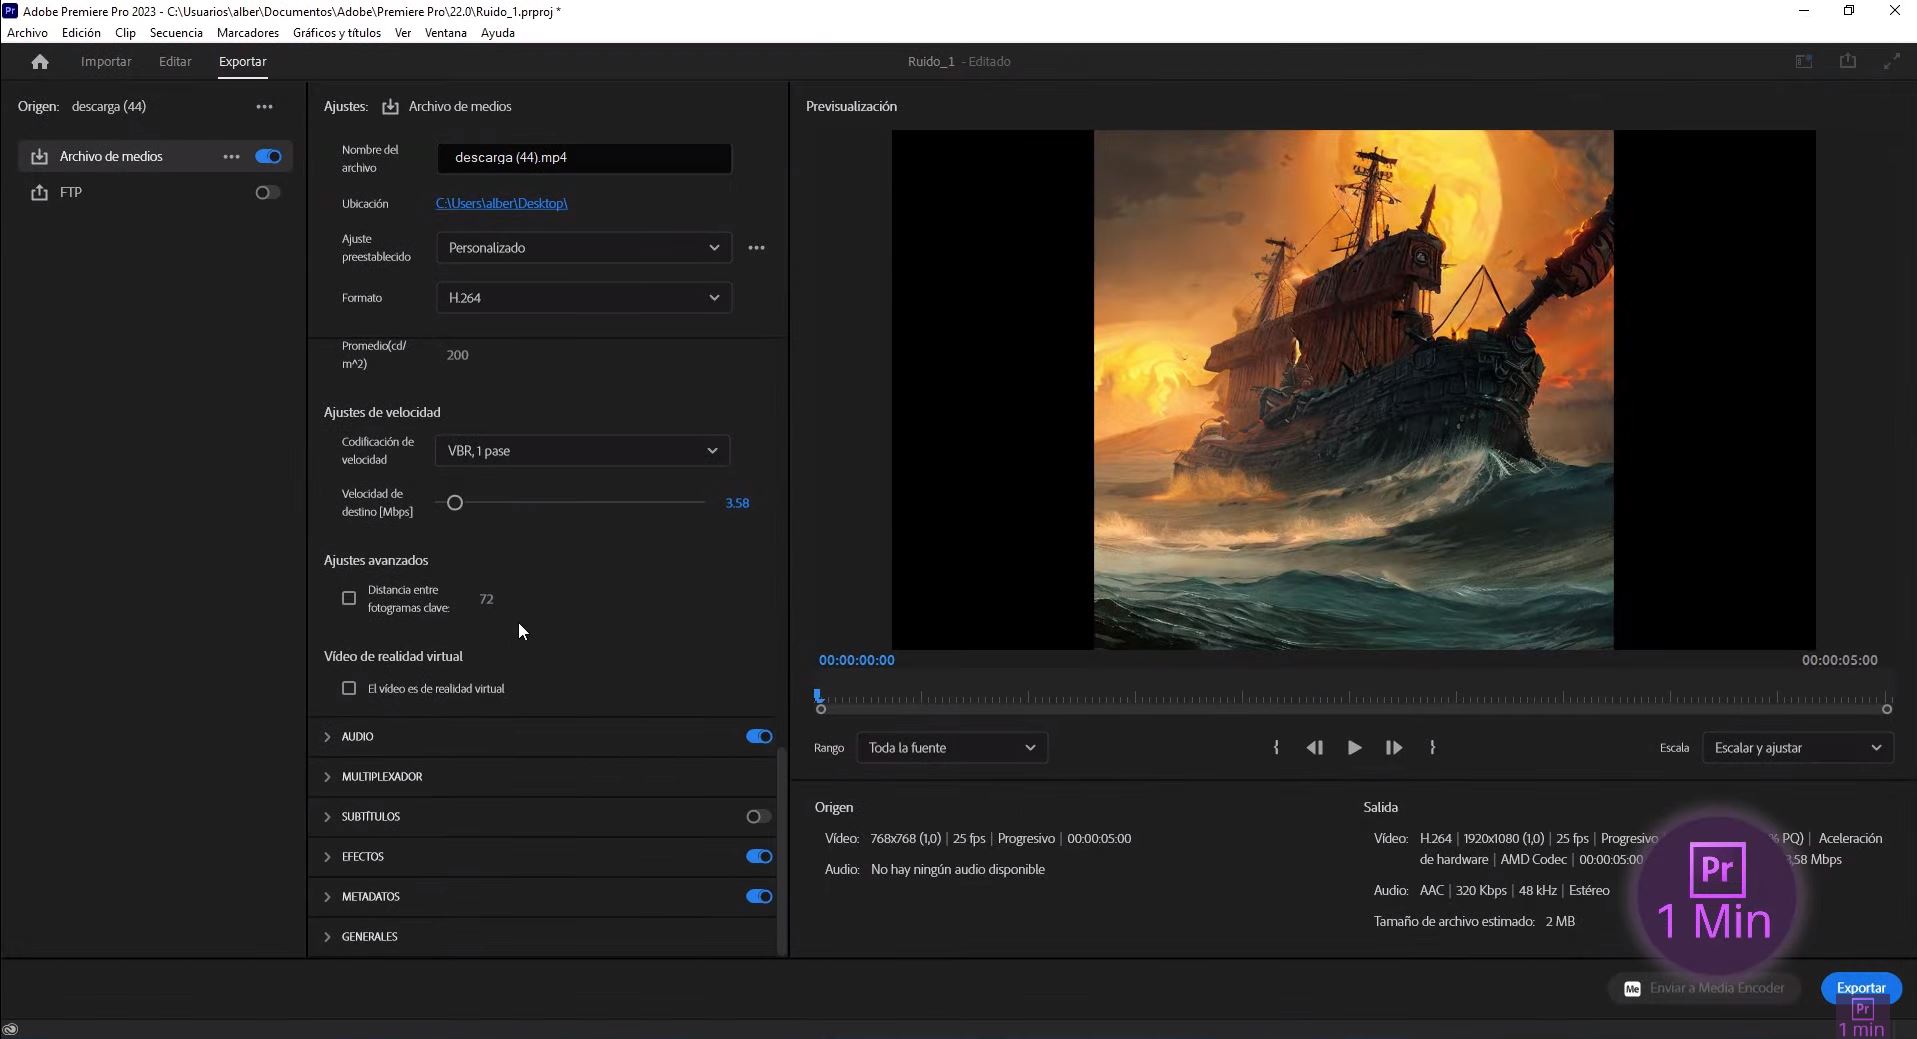Expand the MULTIPLEXADOR section
Screen dimensions: 1917x1039
pos(327,776)
